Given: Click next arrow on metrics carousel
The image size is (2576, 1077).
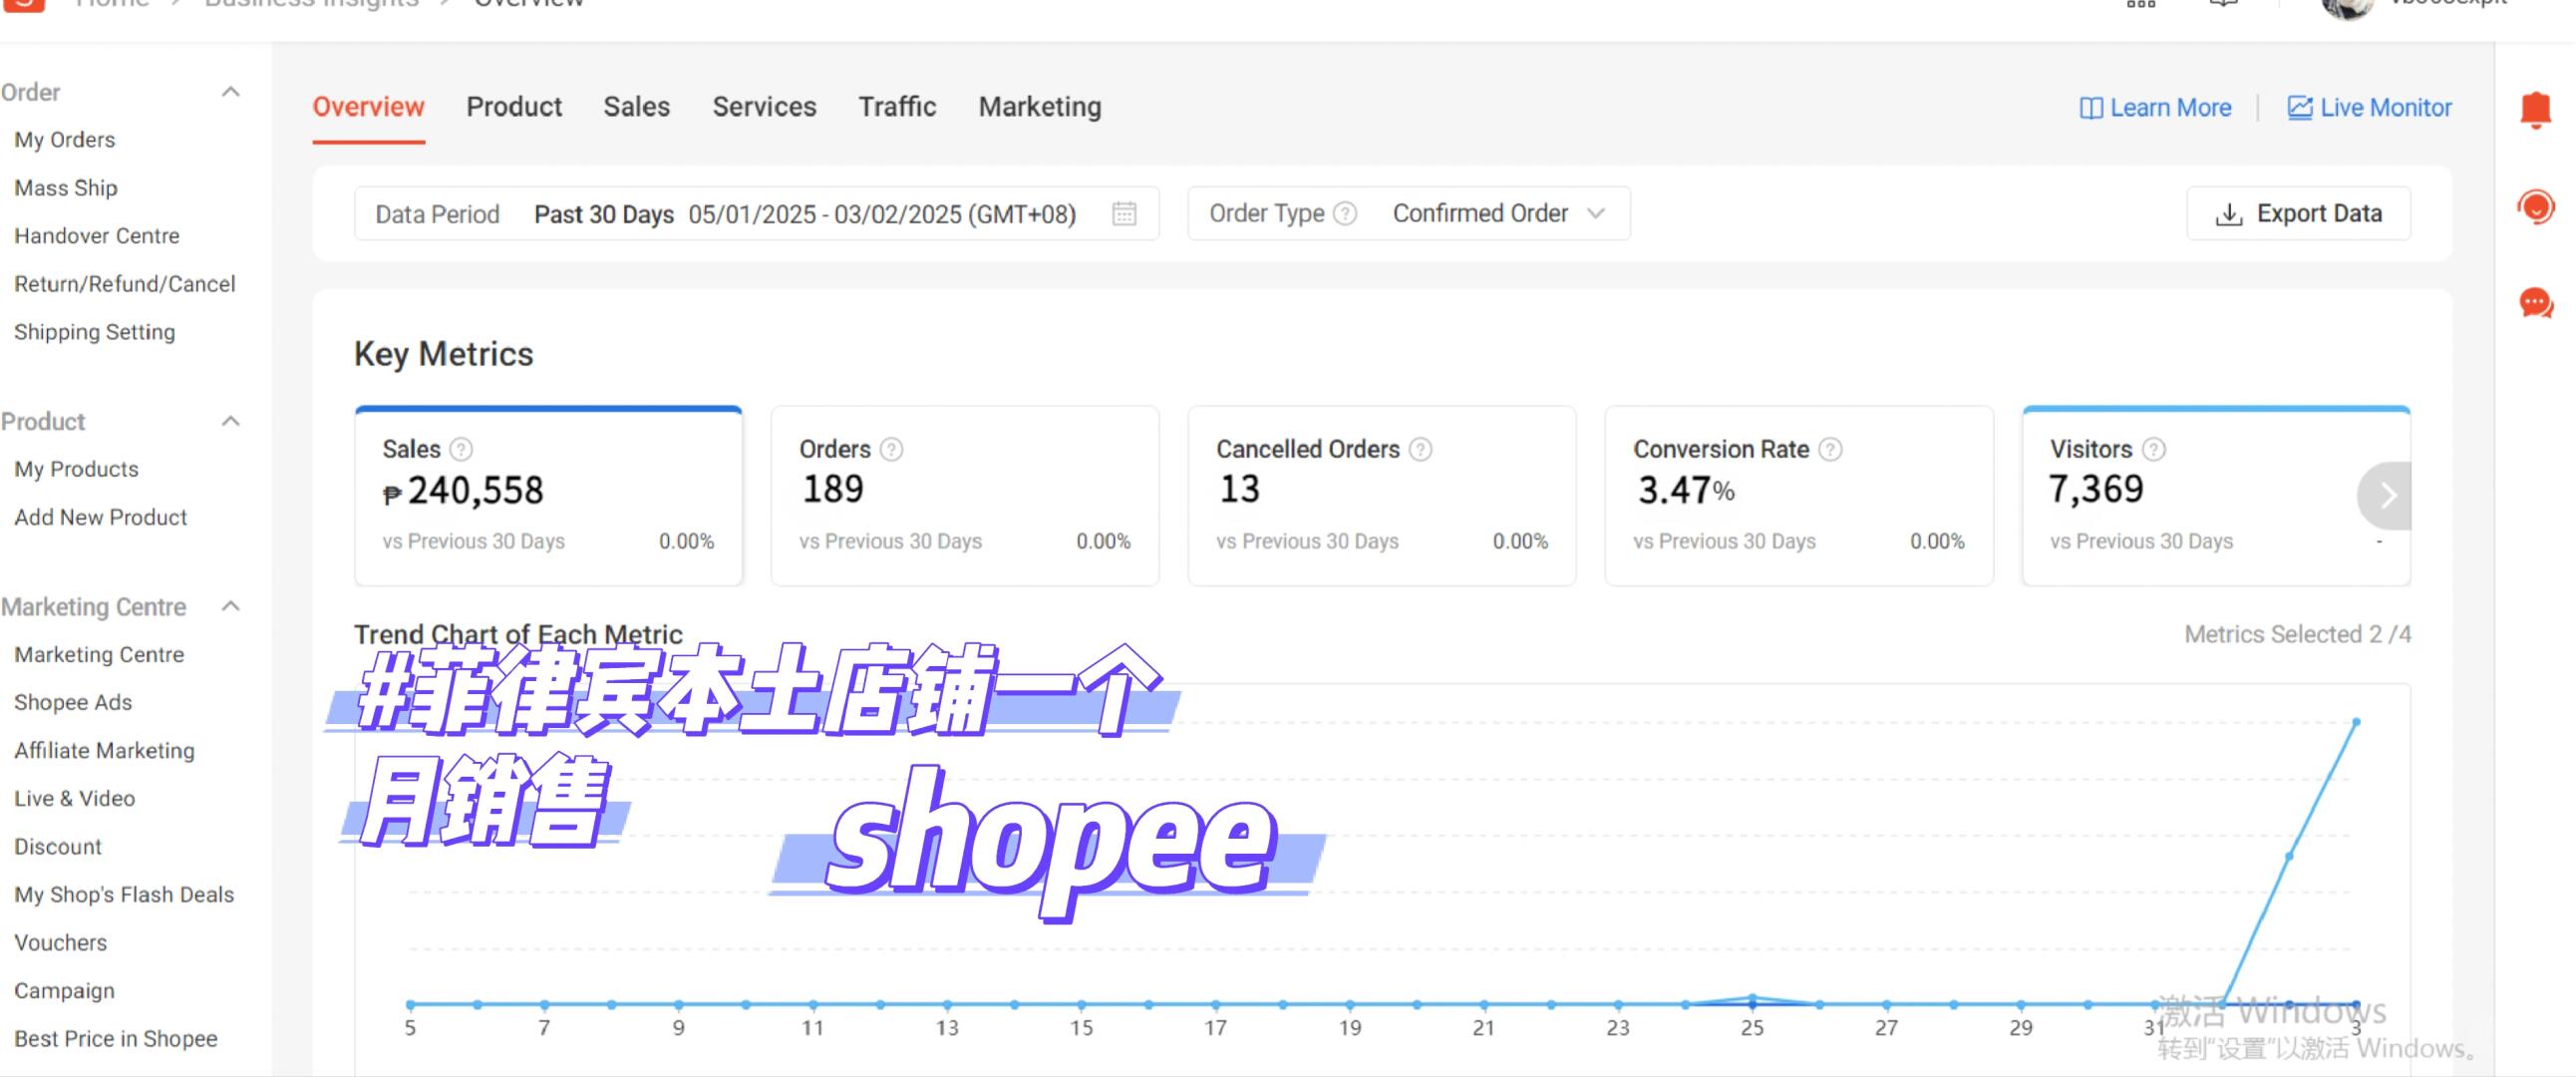Looking at the screenshot, I should tap(2387, 495).
